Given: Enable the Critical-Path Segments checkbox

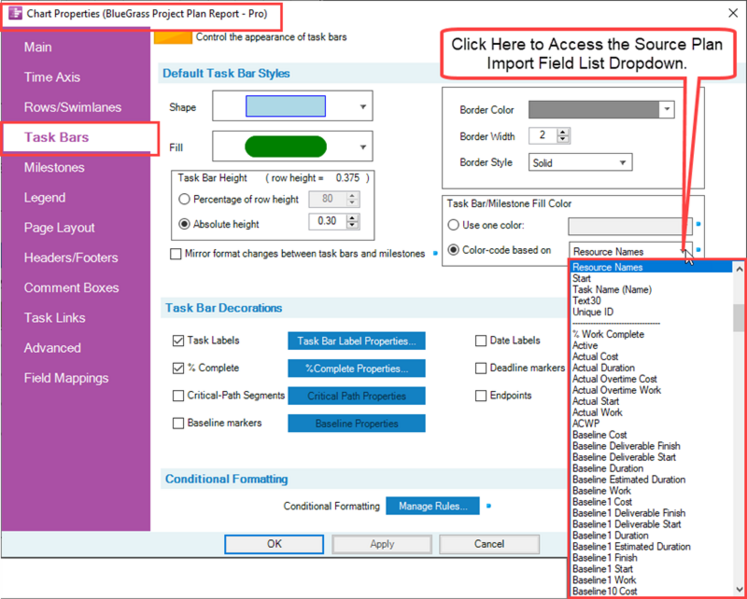Looking at the screenshot, I should [x=178, y=396].
